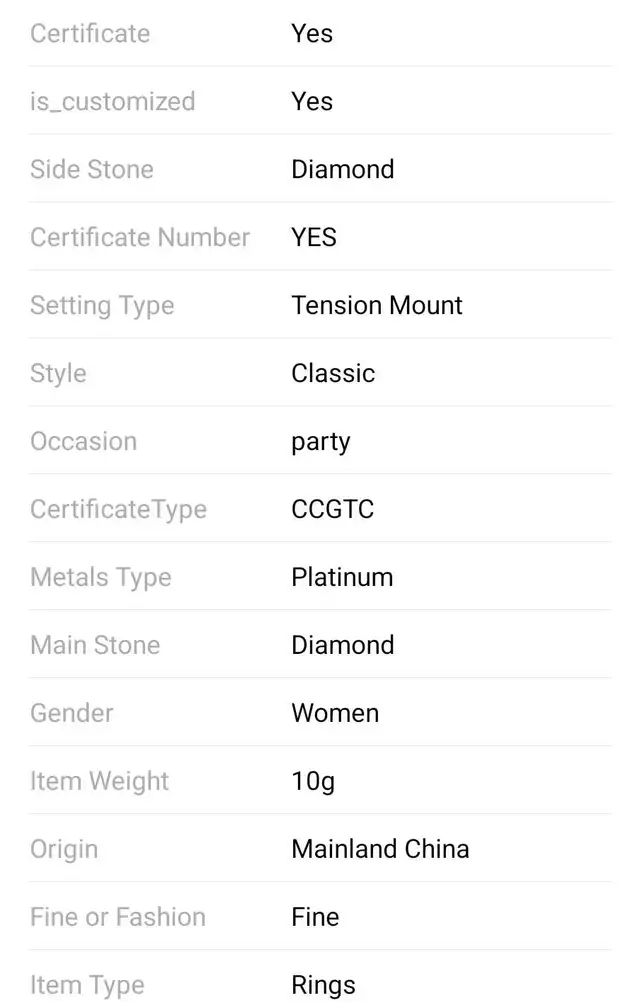Click the Fine or Fashion label
The width and height of the screenshot is (640, 1002).
118,917
